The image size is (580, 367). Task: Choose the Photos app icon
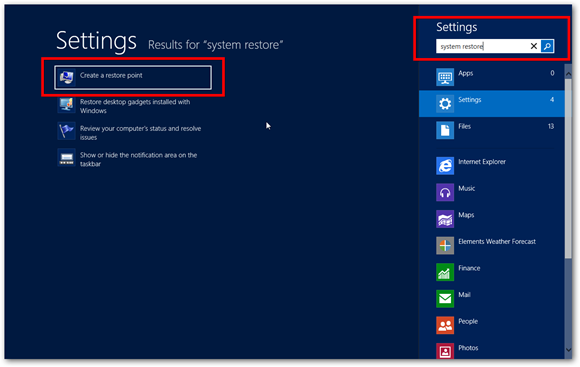coord(445,351)
